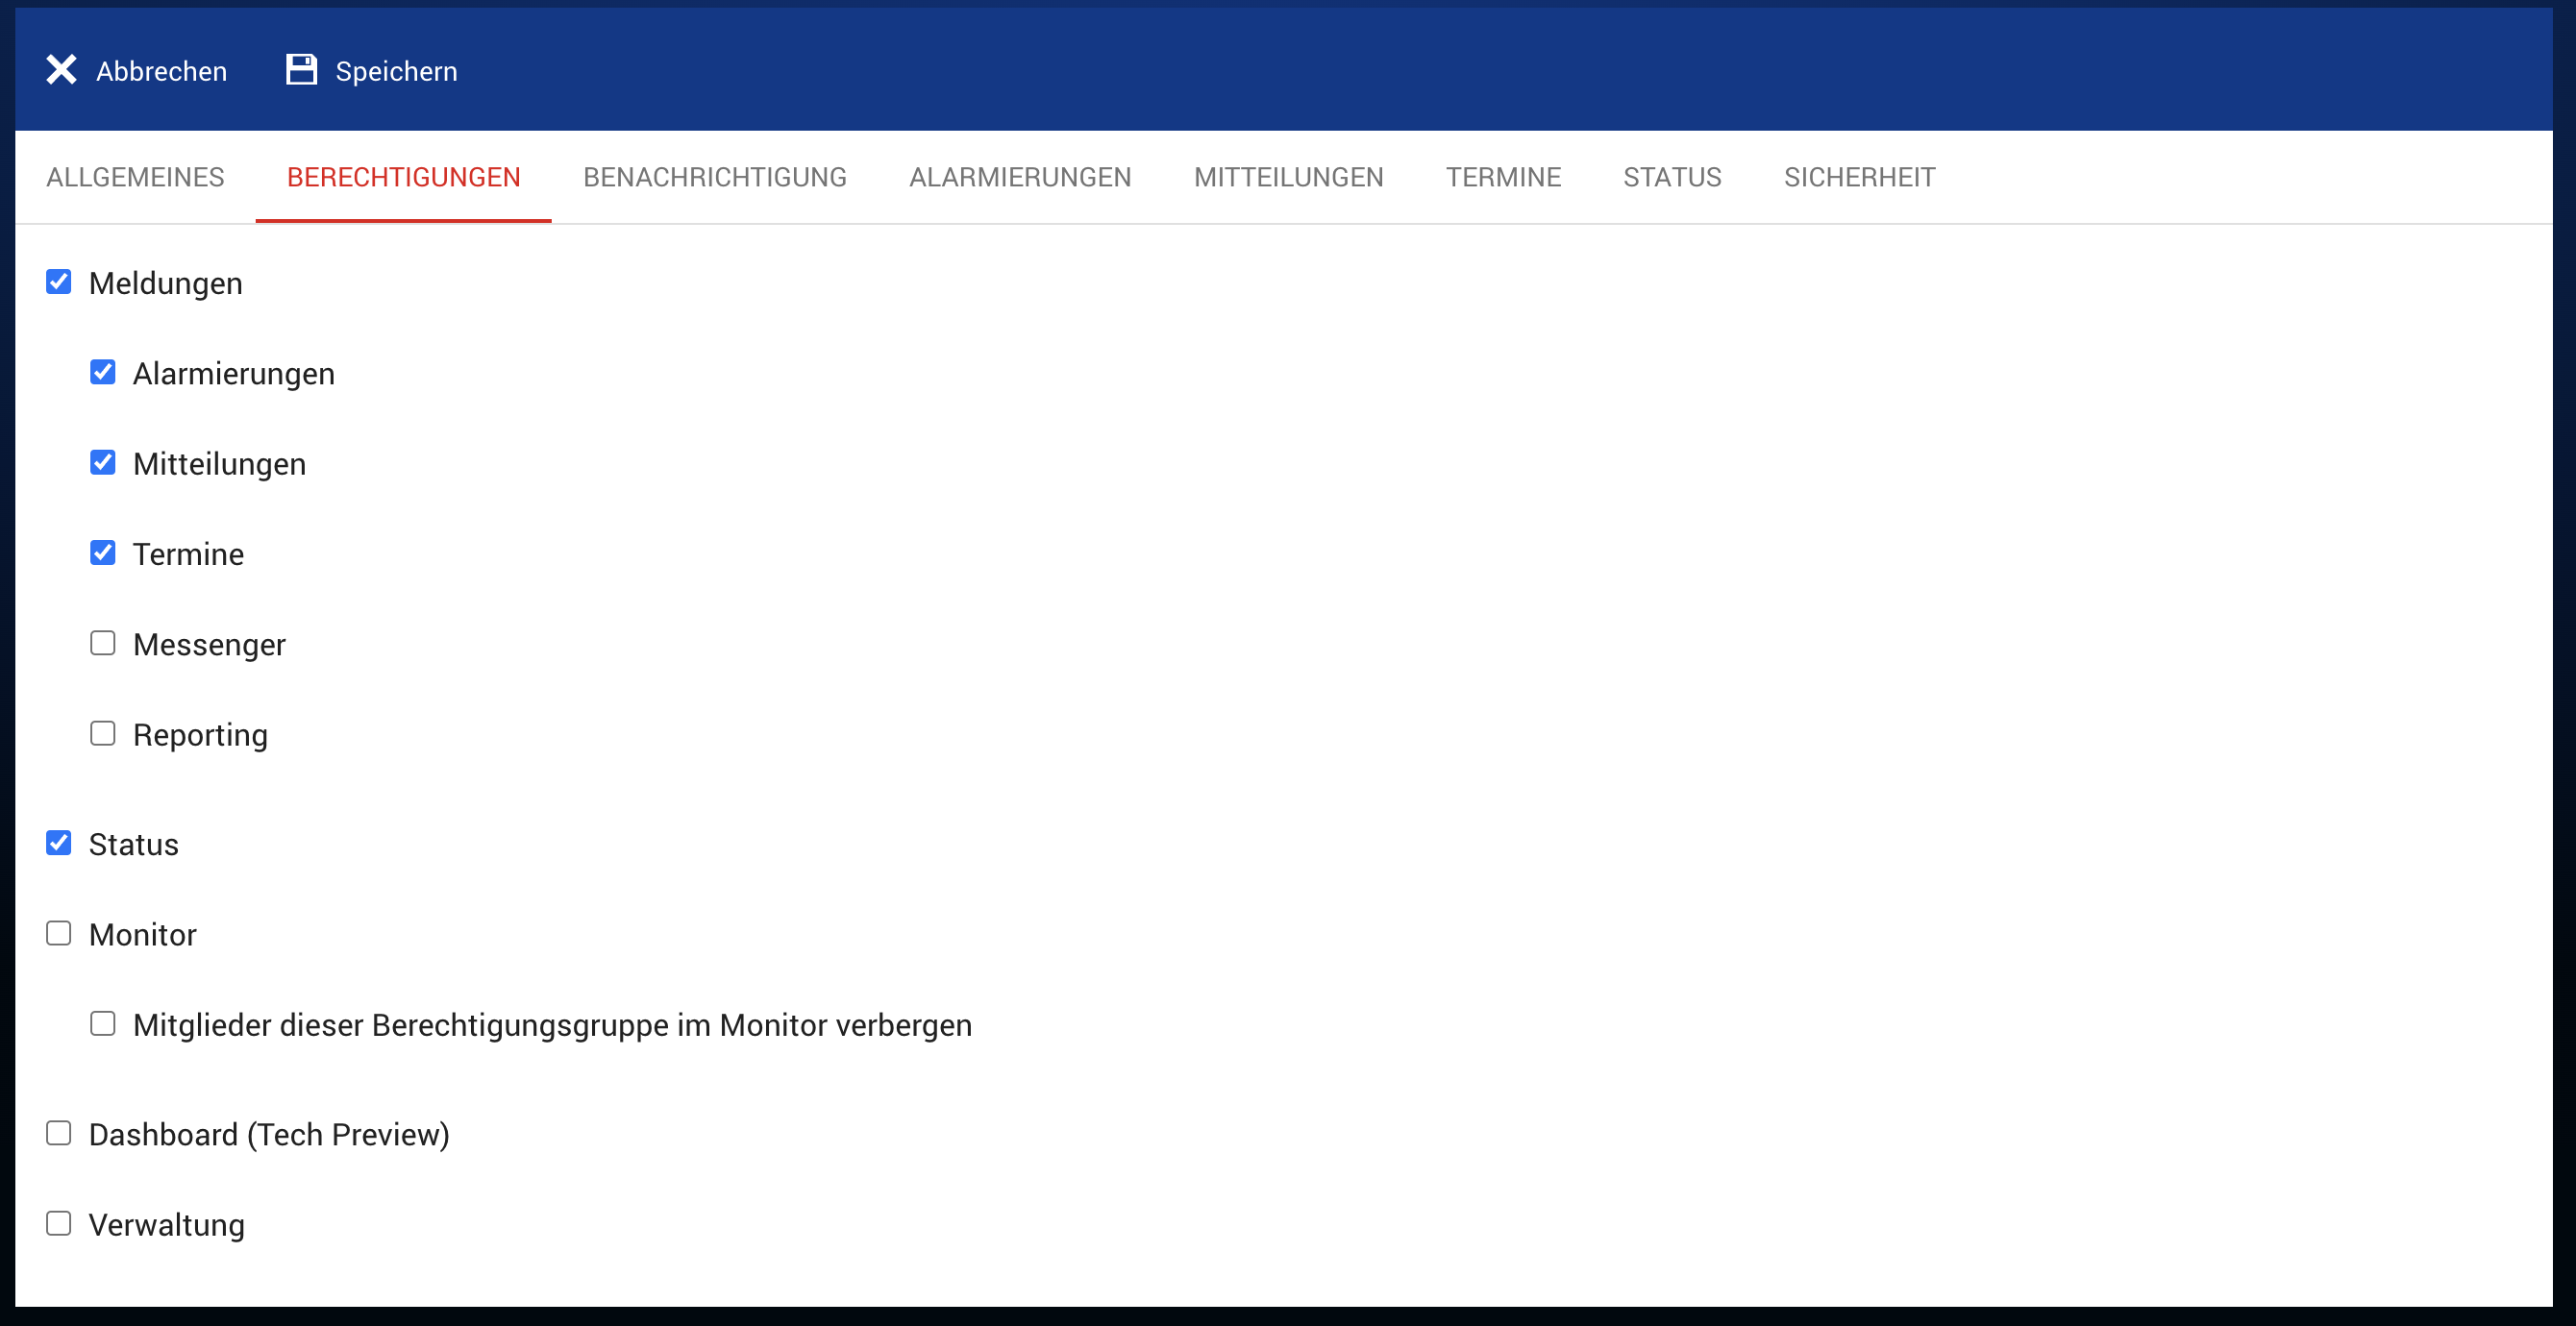Image resolution: width=2576 pixels, height=1326 pixels.
Task: Open the Alarmierungen tab
Action: tap(1019, 177)
